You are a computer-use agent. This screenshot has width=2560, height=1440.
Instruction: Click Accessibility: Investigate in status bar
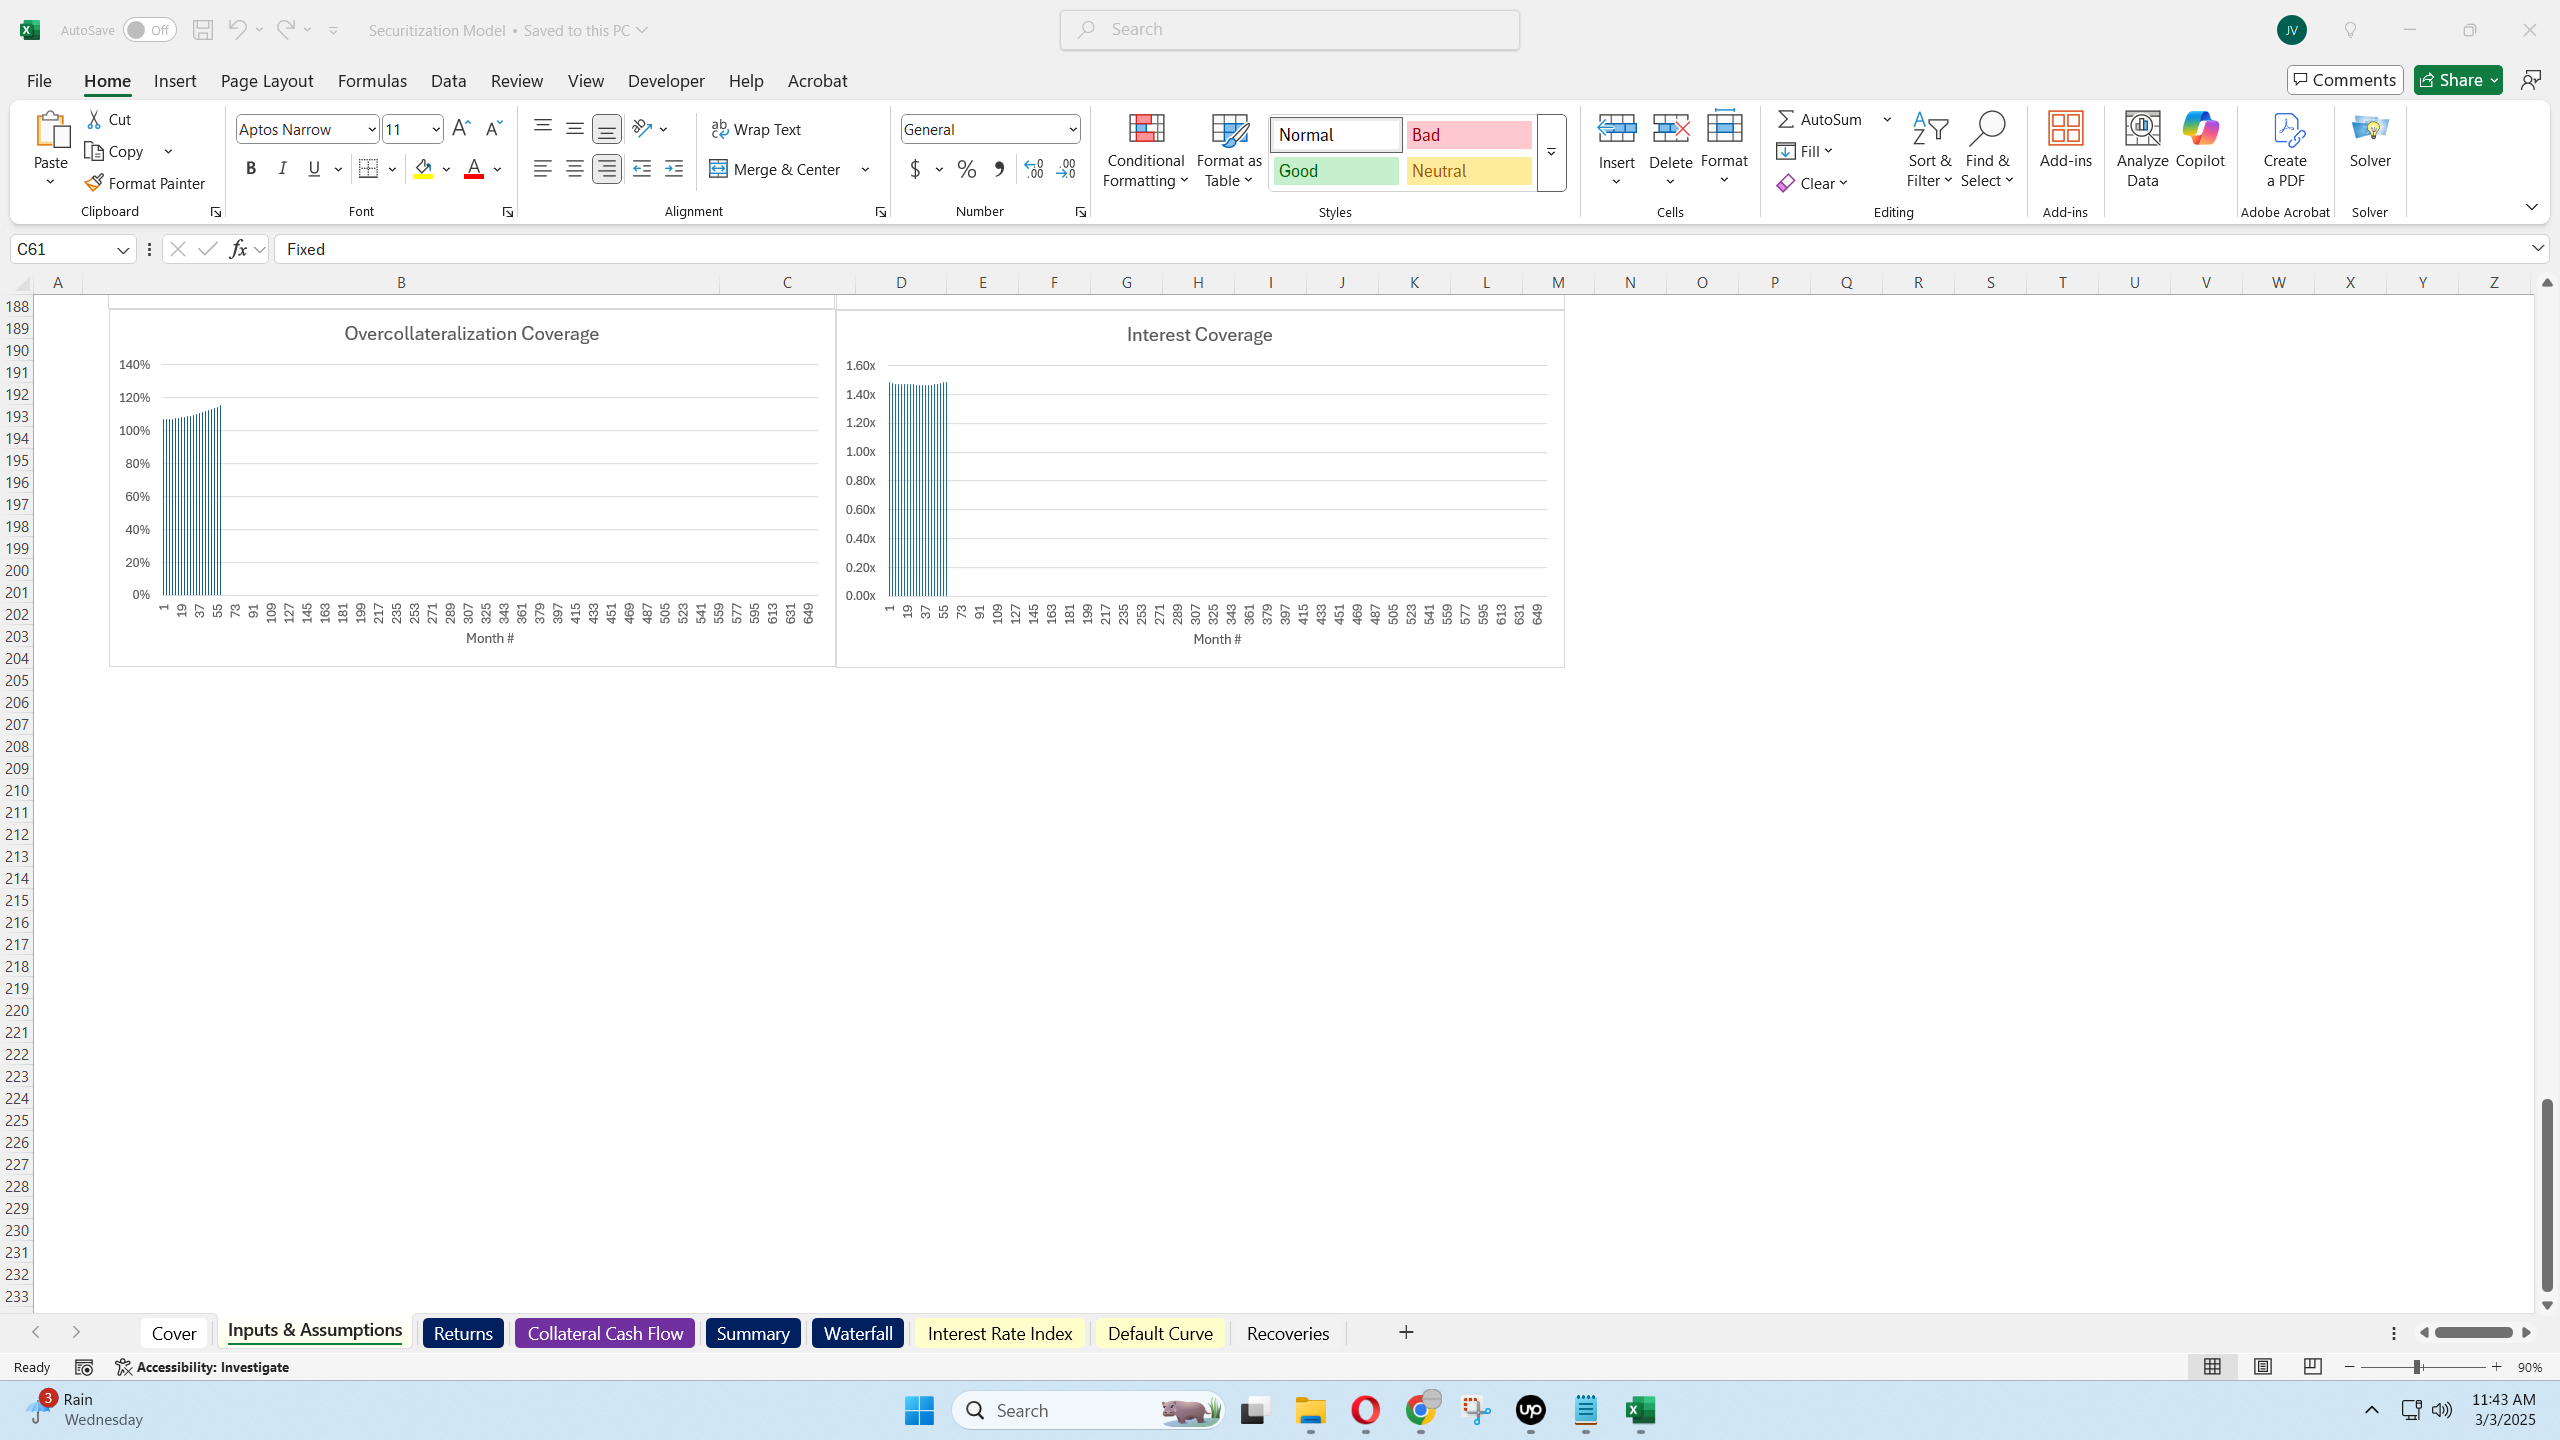pos(202,1367)
